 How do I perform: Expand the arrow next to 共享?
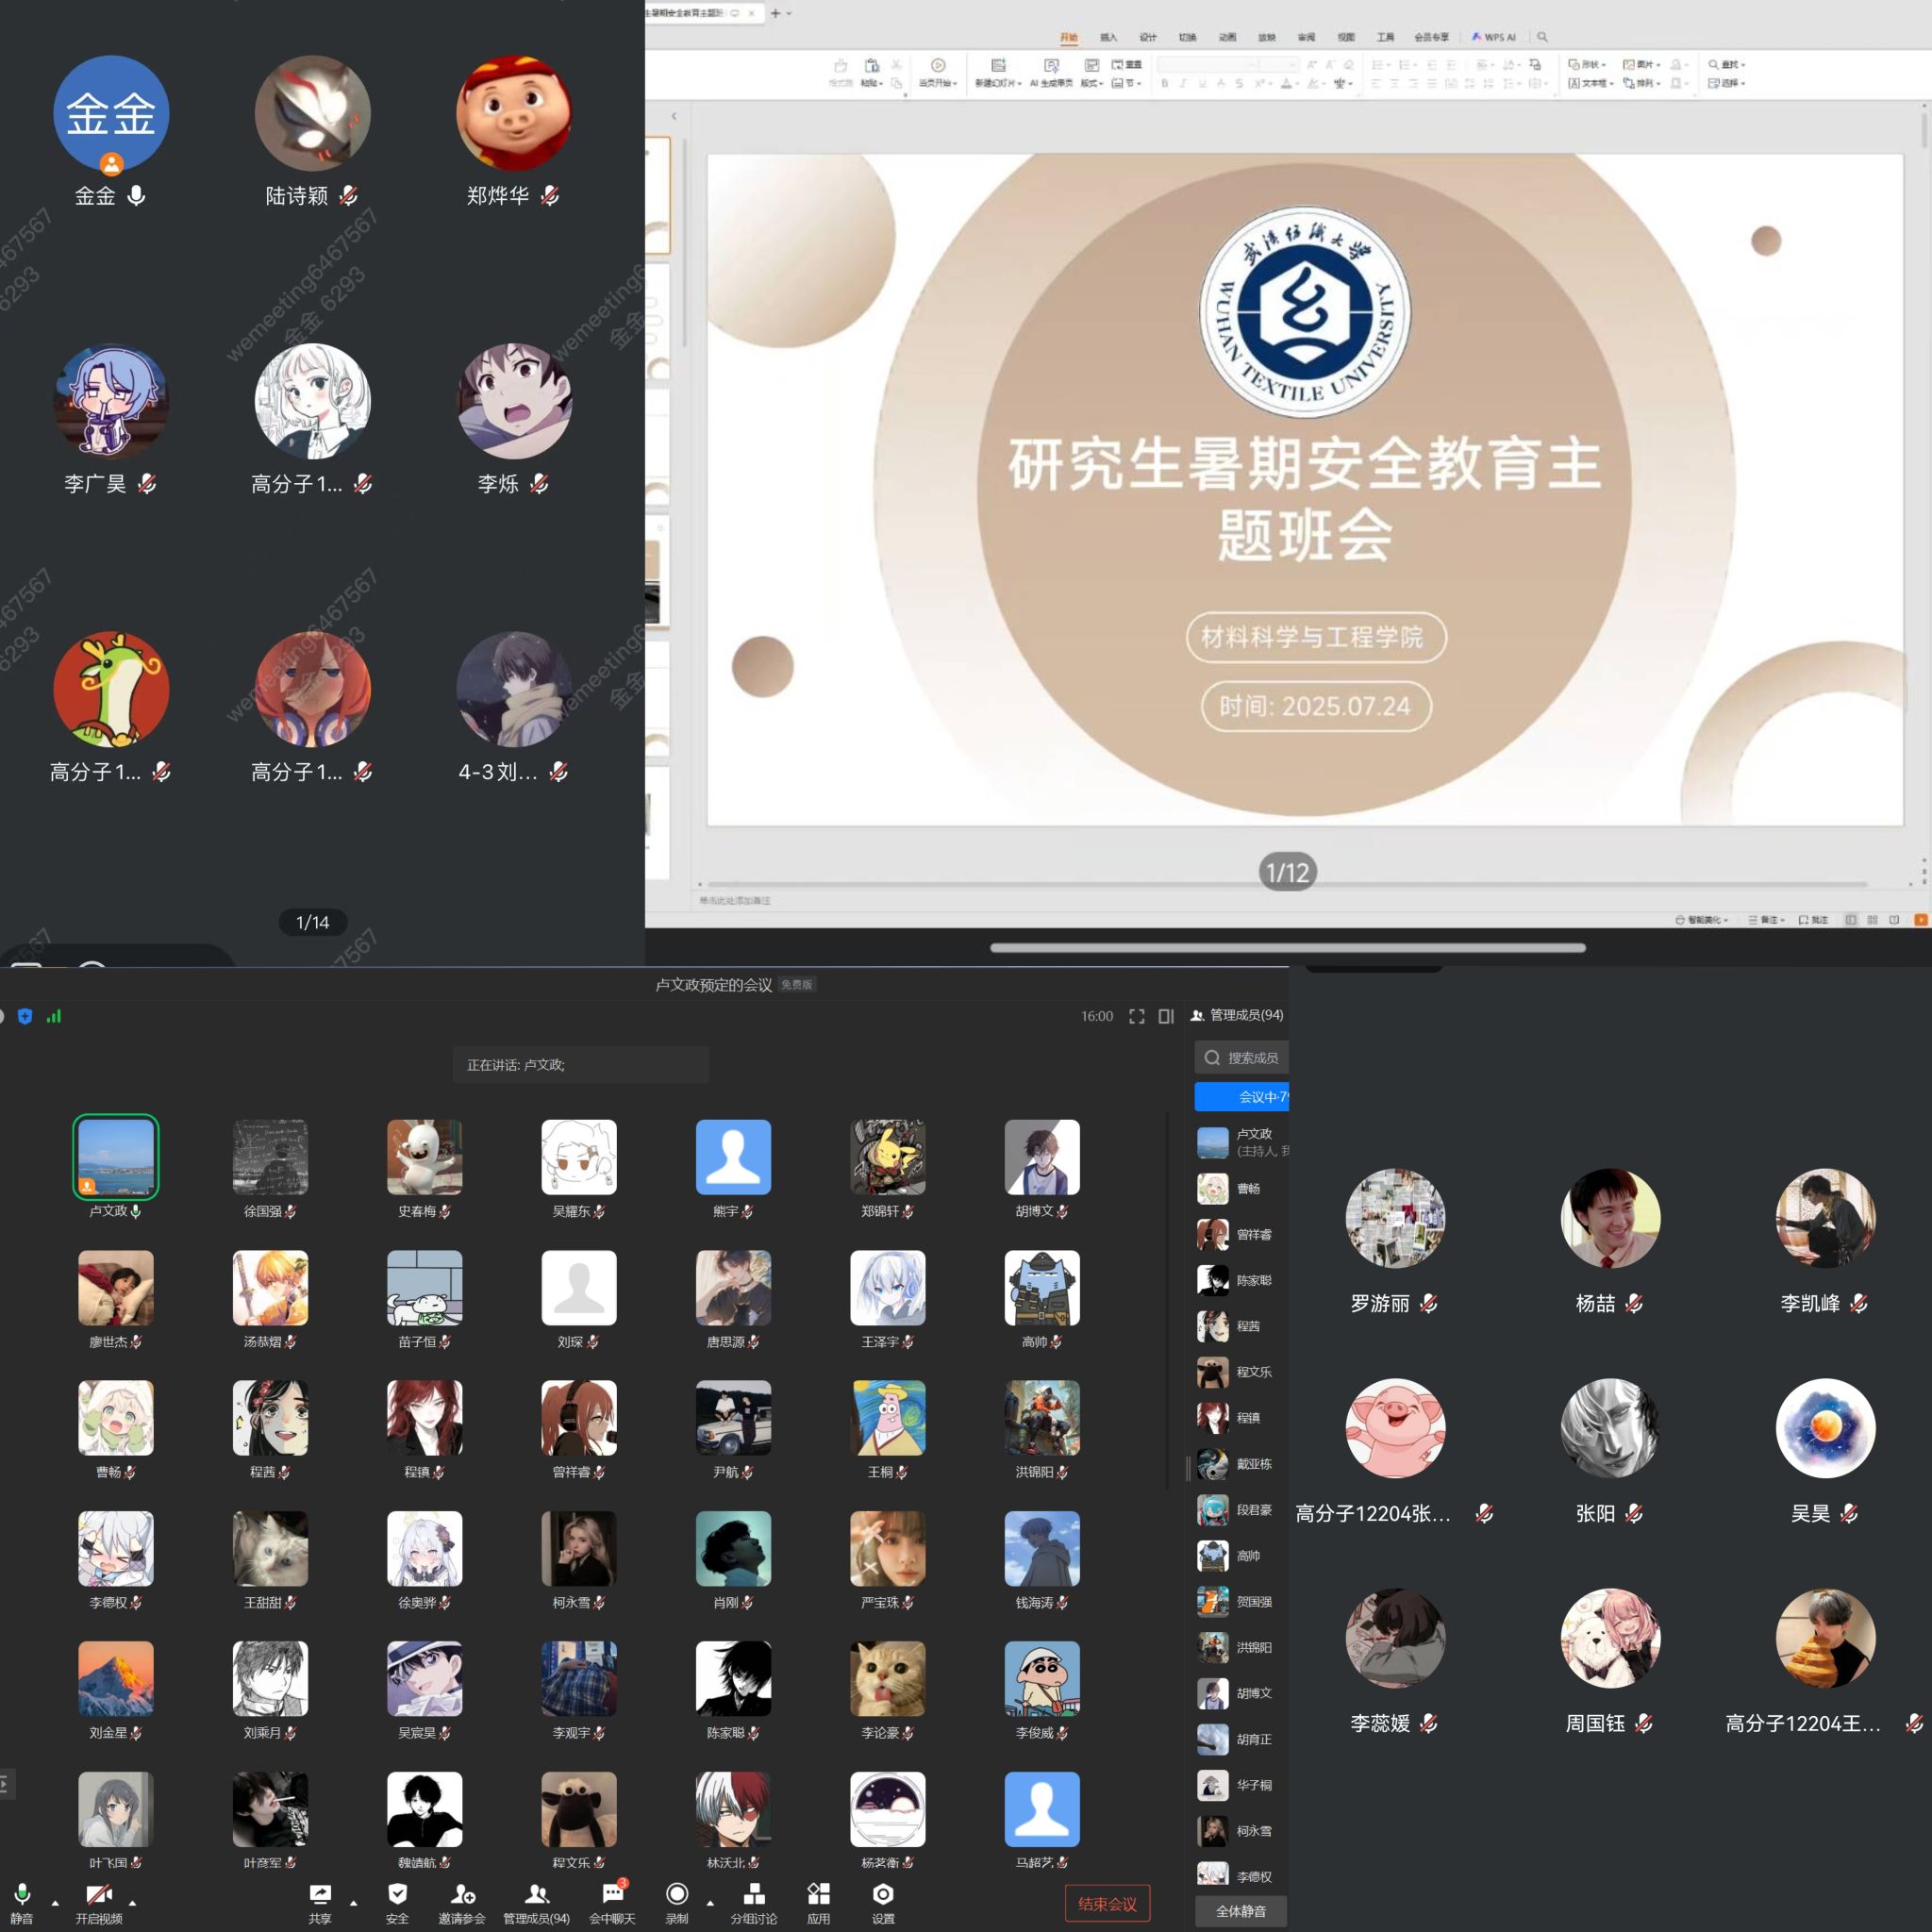coord(353,1903)
